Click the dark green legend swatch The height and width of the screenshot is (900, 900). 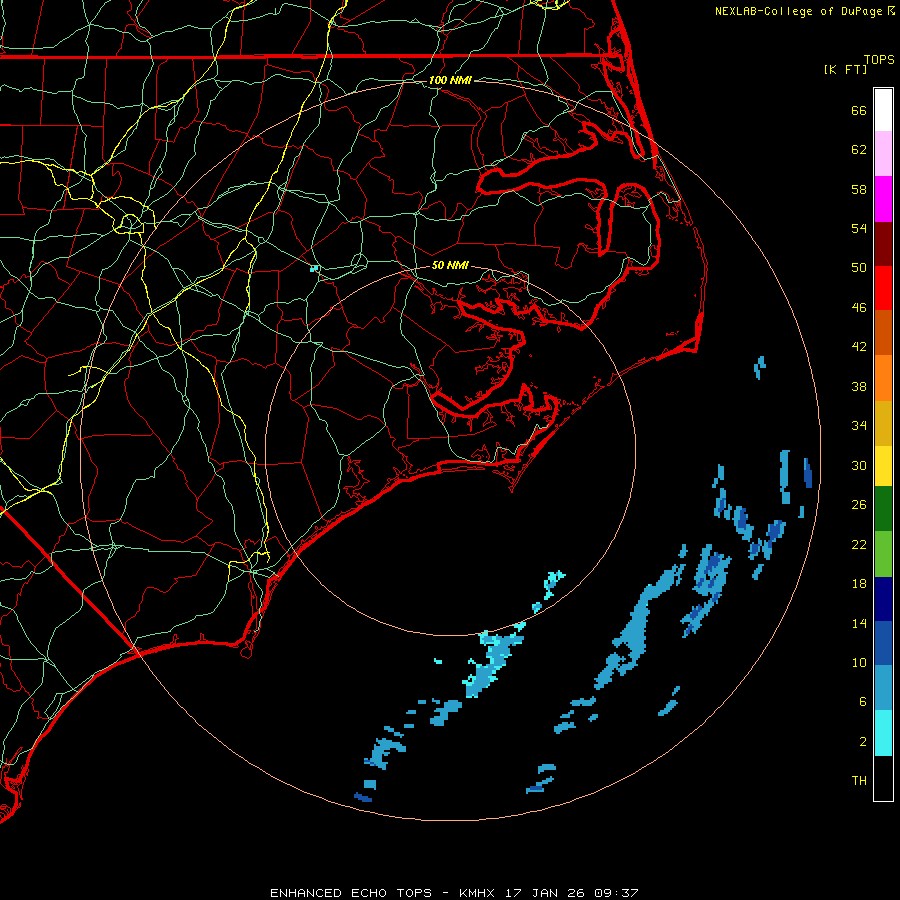click(x=883, y=509)
